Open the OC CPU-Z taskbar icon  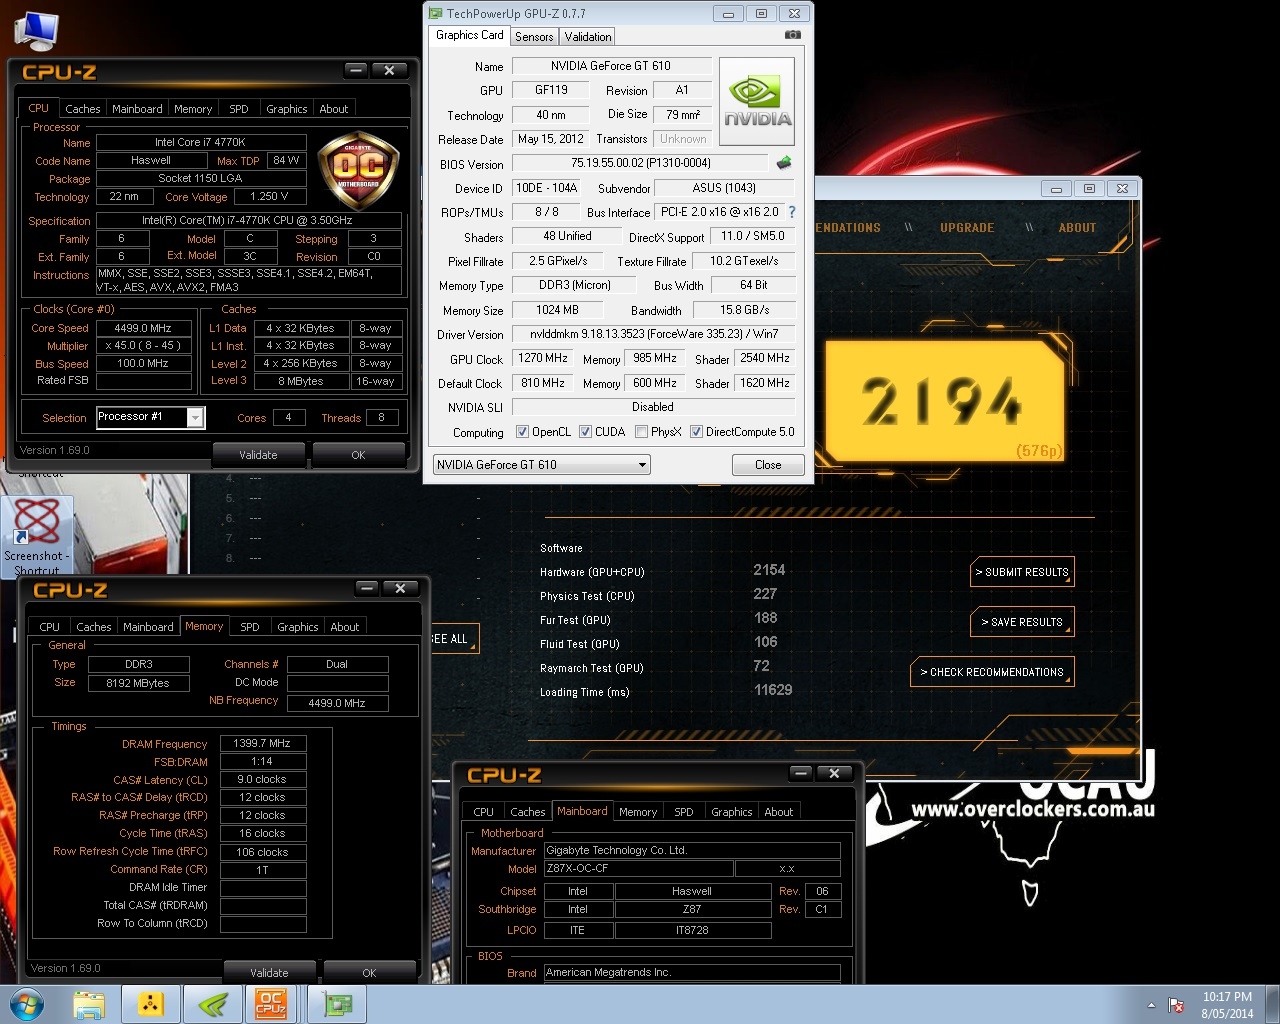click(x=271, y=1003)
